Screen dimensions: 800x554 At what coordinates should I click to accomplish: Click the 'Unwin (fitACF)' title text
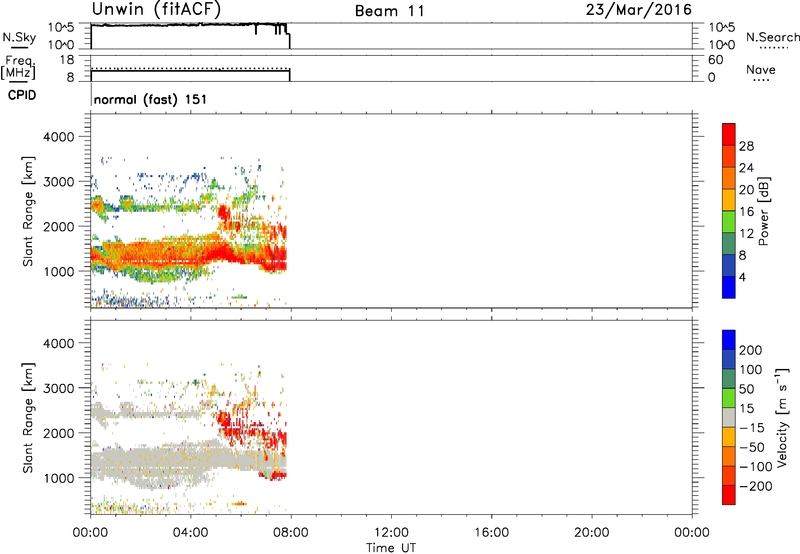tap(156, 10)
